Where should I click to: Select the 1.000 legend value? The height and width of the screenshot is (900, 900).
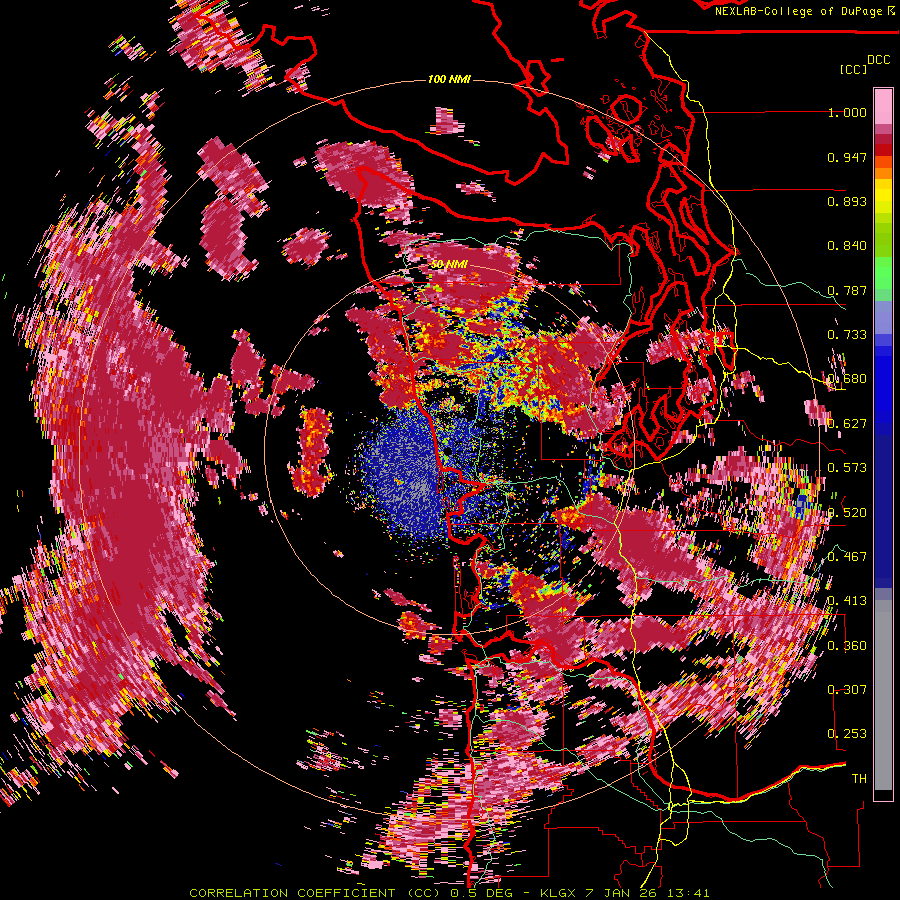[847, 112]
